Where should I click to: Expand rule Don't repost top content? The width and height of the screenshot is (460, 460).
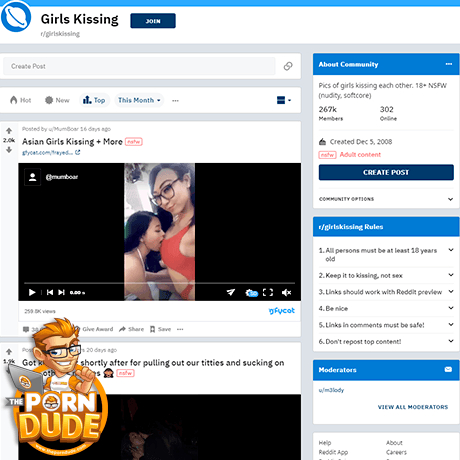[386, 341]
